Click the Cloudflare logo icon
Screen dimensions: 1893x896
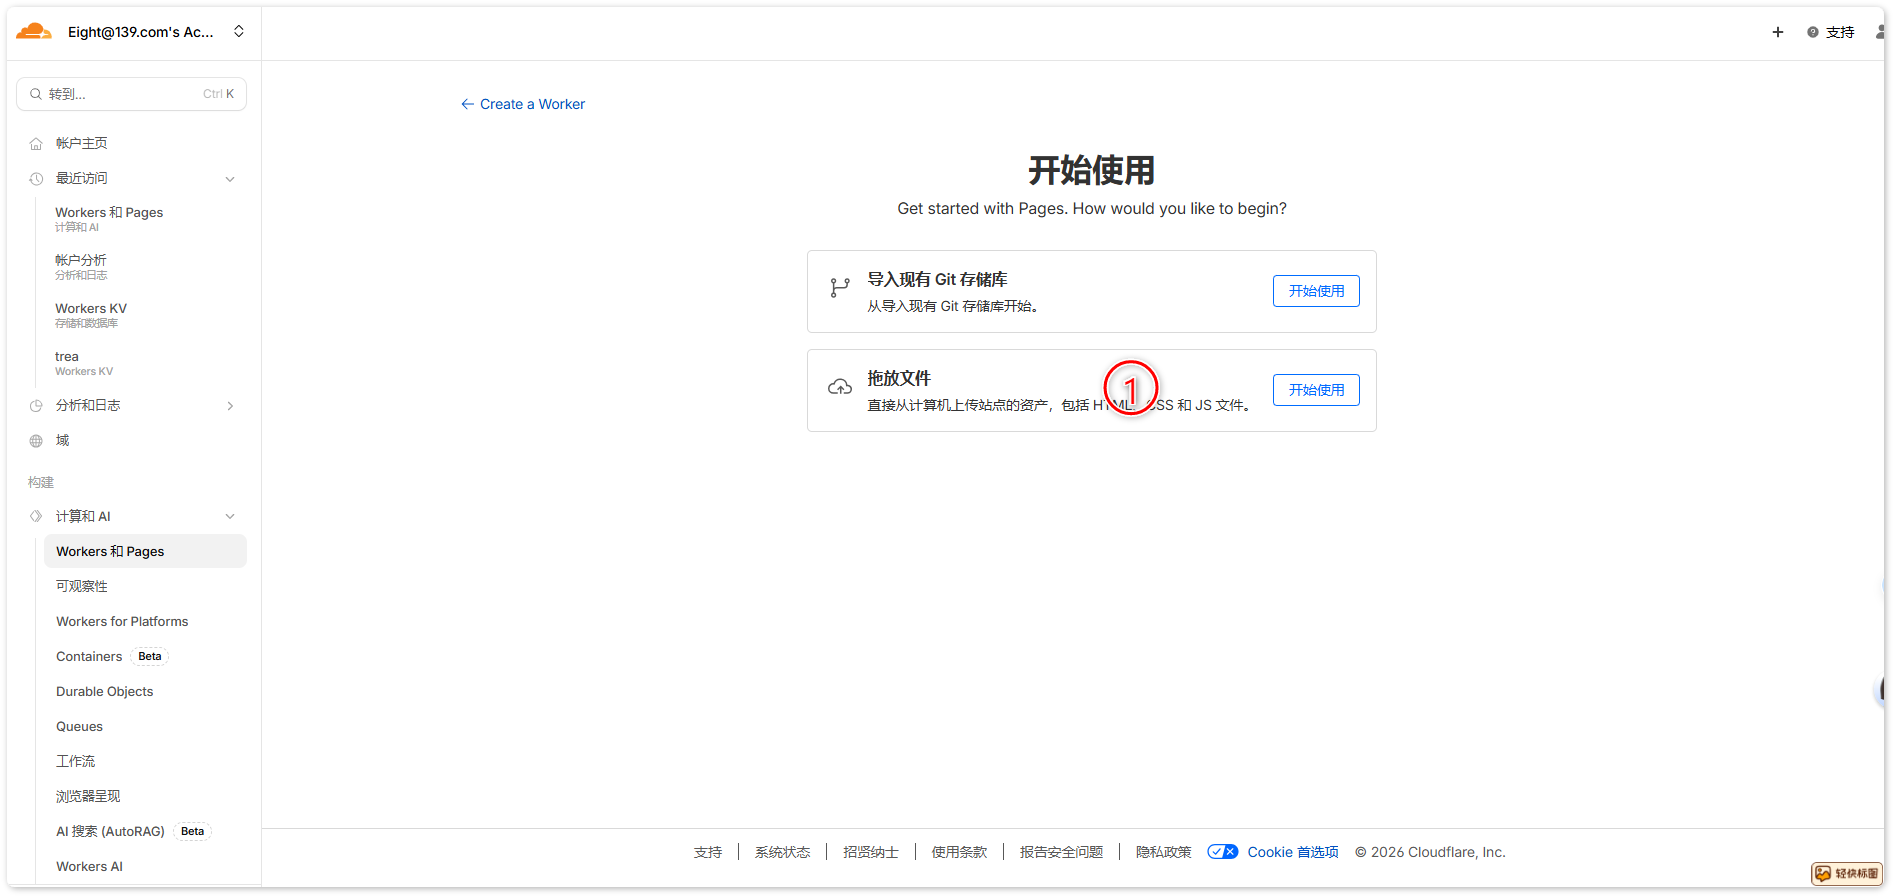point(34,32)
